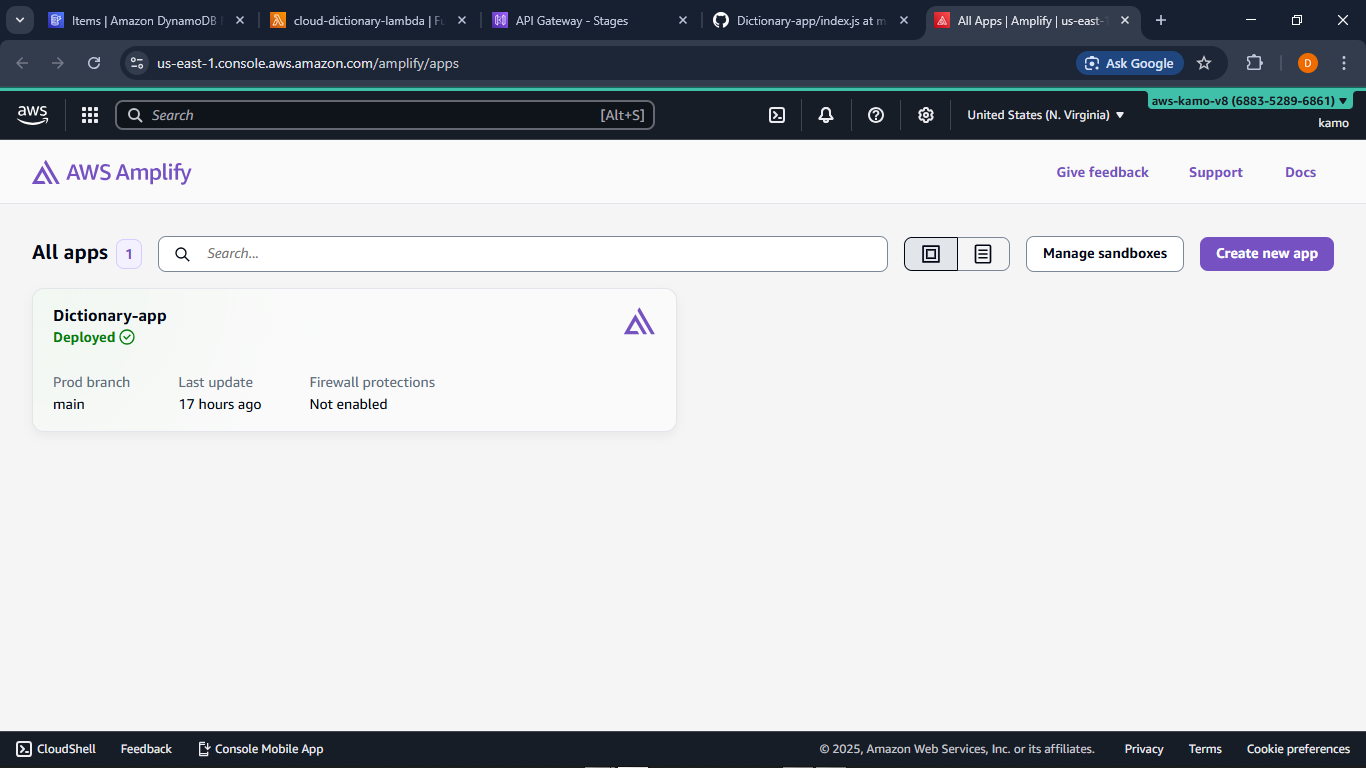
Task: Open the kamo account menu
Action: coord(1333,122)
